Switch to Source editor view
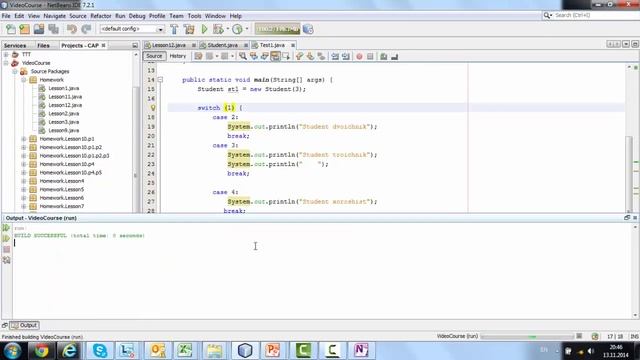Screen dimensions: 640x360 tap(154, 56)
